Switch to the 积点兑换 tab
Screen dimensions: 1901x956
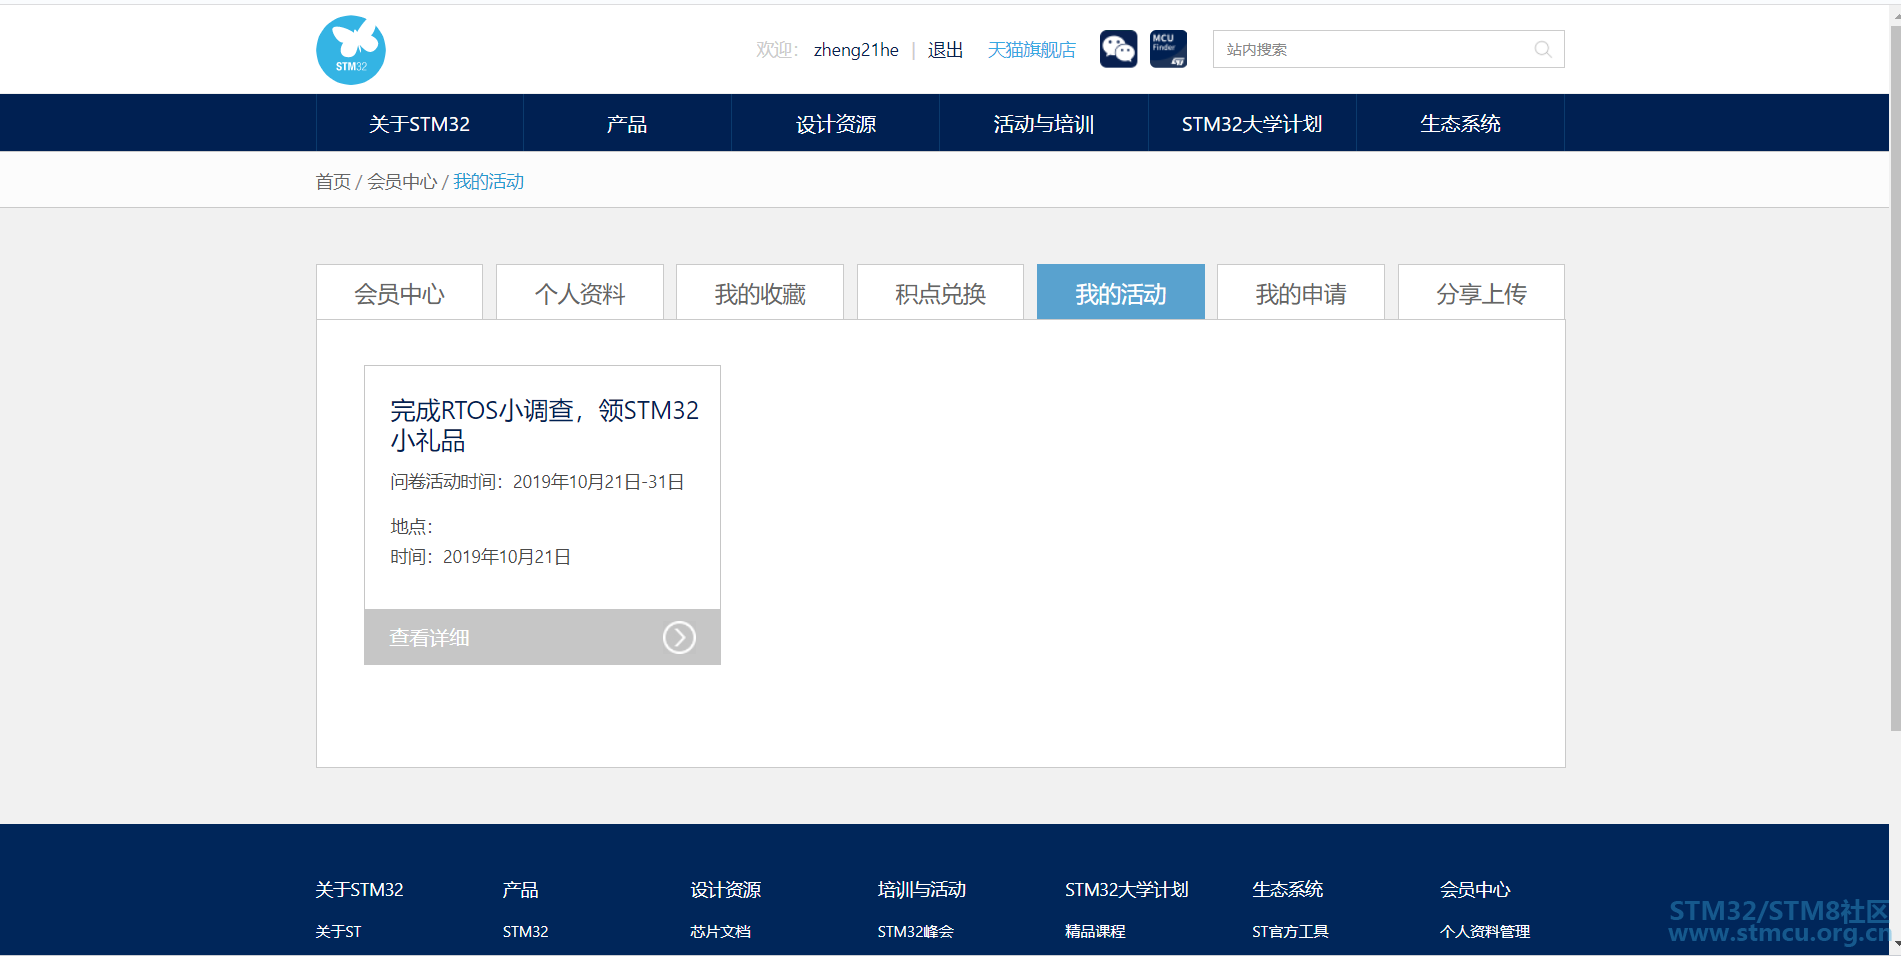940,293
